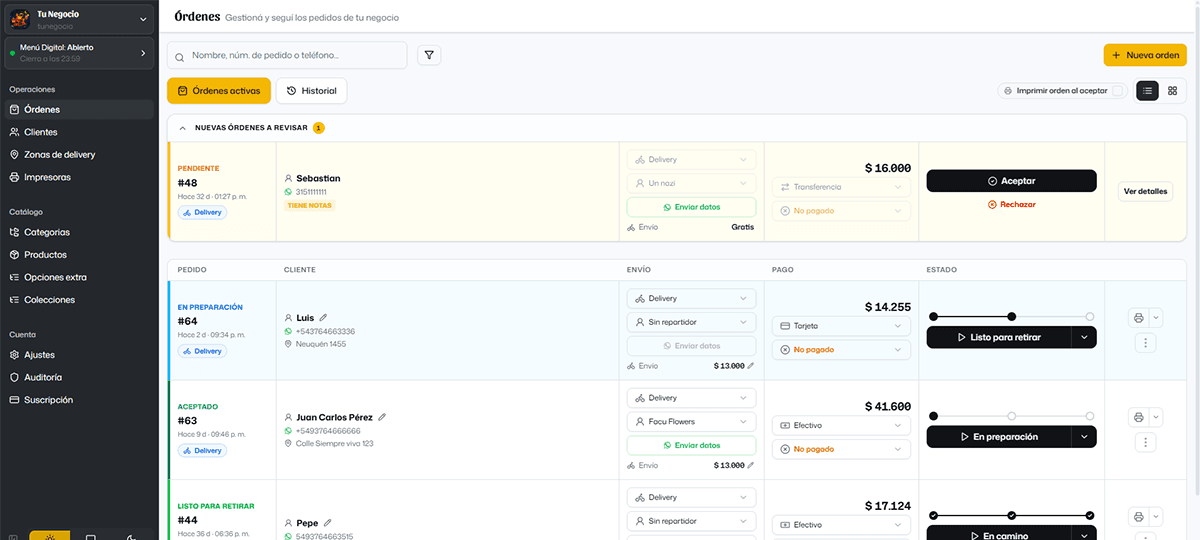Click the print icon for order #64
This screenshot has width=1200, height=540.
coord(1138,318)
